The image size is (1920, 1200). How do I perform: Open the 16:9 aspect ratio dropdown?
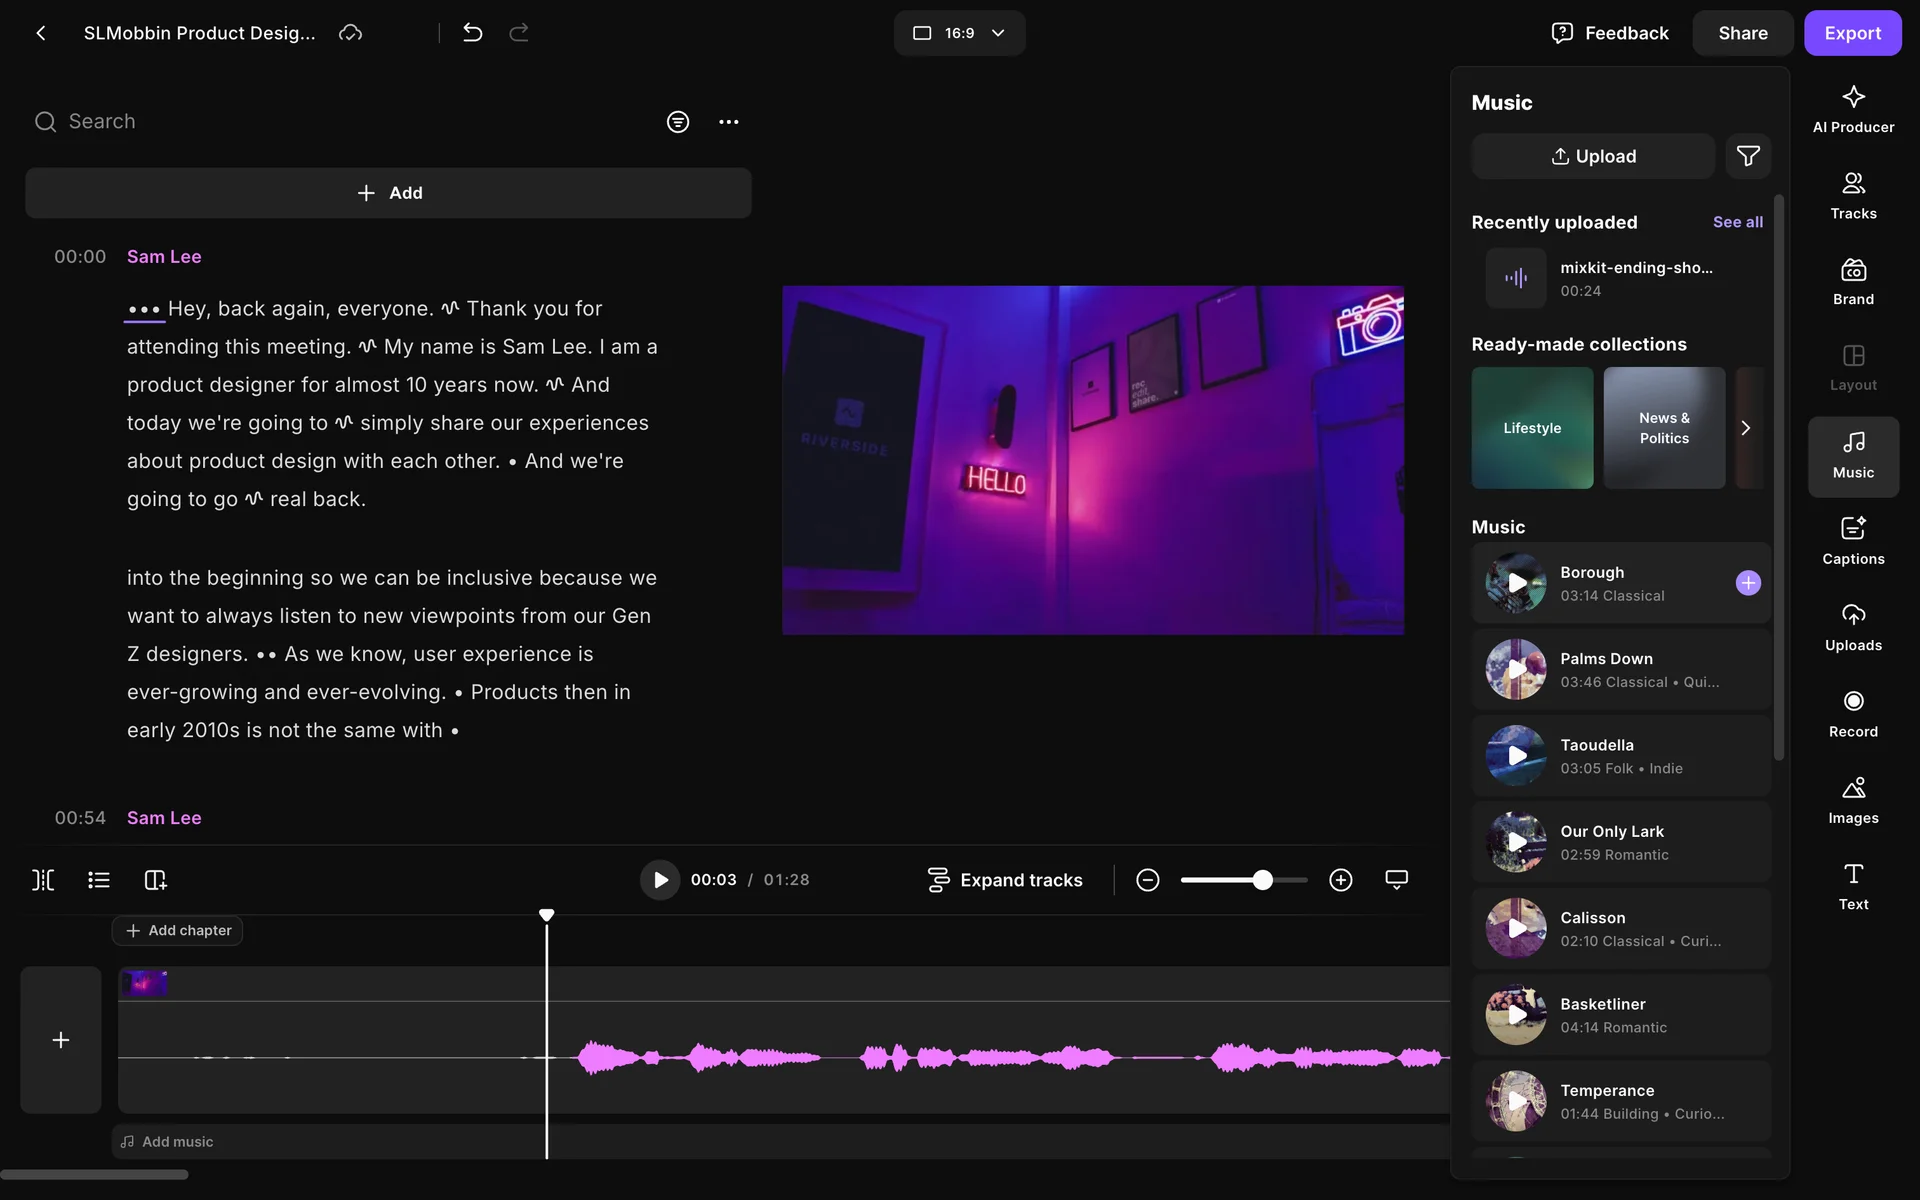[958, 33]
